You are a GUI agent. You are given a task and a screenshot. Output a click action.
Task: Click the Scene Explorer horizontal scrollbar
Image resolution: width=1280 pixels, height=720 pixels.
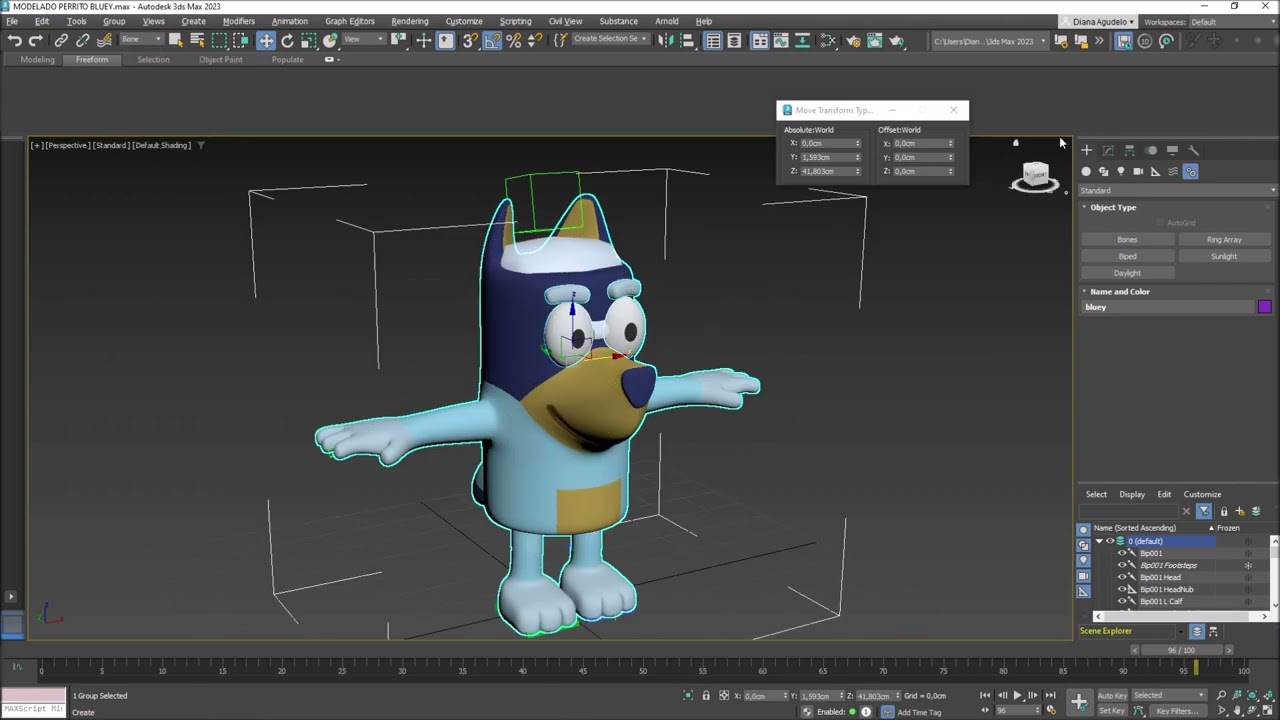[1180, 616]
